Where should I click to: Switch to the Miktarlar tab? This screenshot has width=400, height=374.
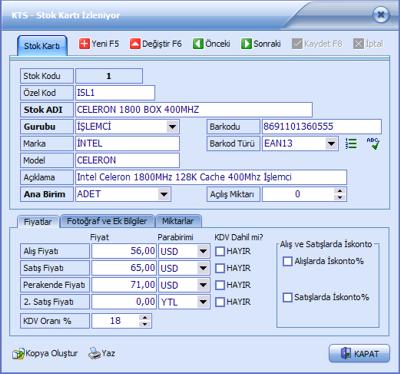[178, 221]
